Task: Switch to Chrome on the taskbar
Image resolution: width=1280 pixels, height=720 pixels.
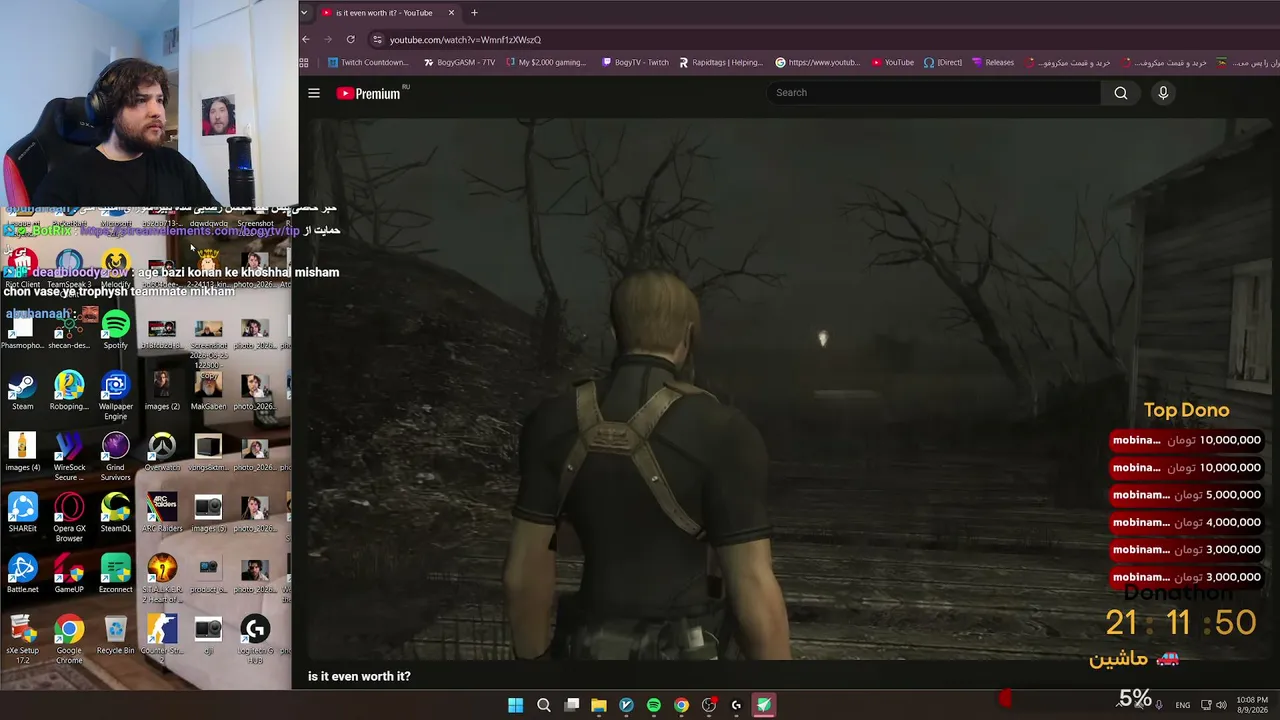Action: pyautogui.click(x=681, y=705)
